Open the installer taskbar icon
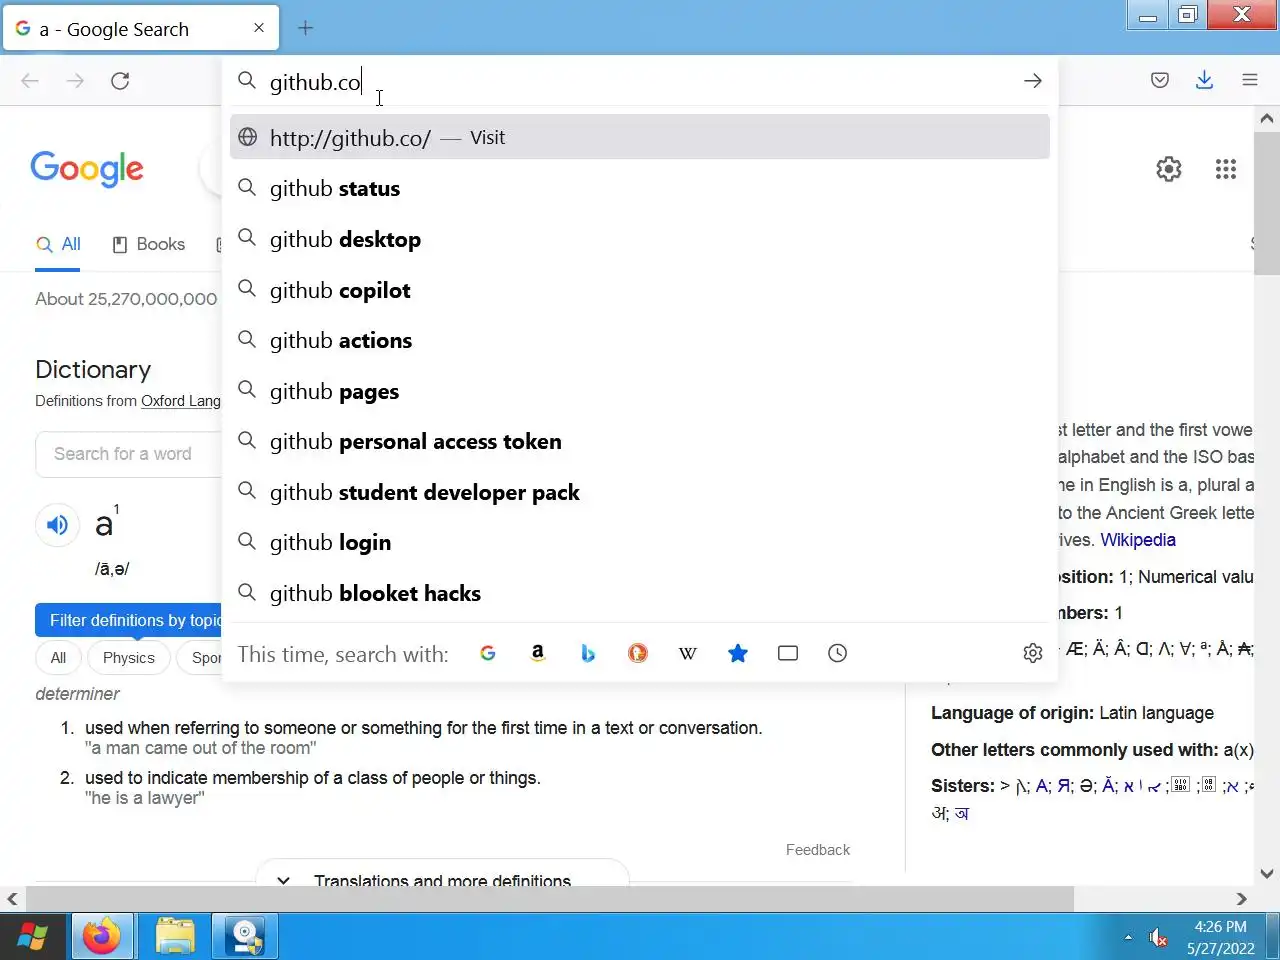Image resolution: width=1280 pixels, height=960 pixels. pos(245,937)
